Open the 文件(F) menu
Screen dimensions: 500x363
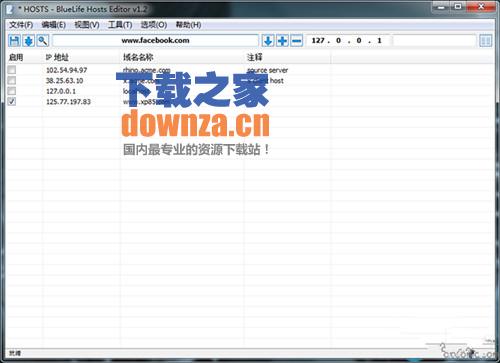[21, 25]
